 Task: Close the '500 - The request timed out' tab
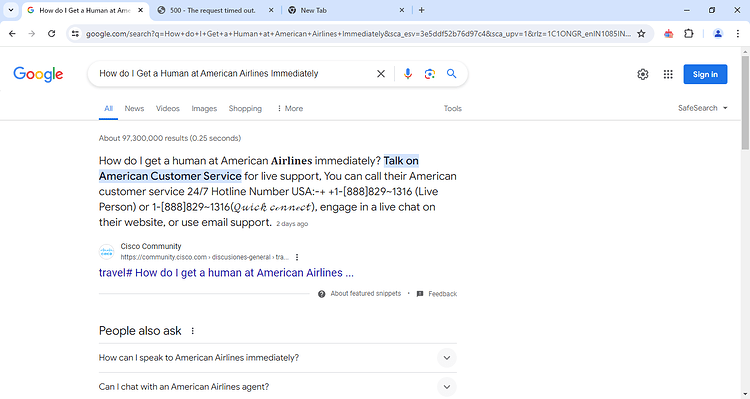[x=271, y=10]
